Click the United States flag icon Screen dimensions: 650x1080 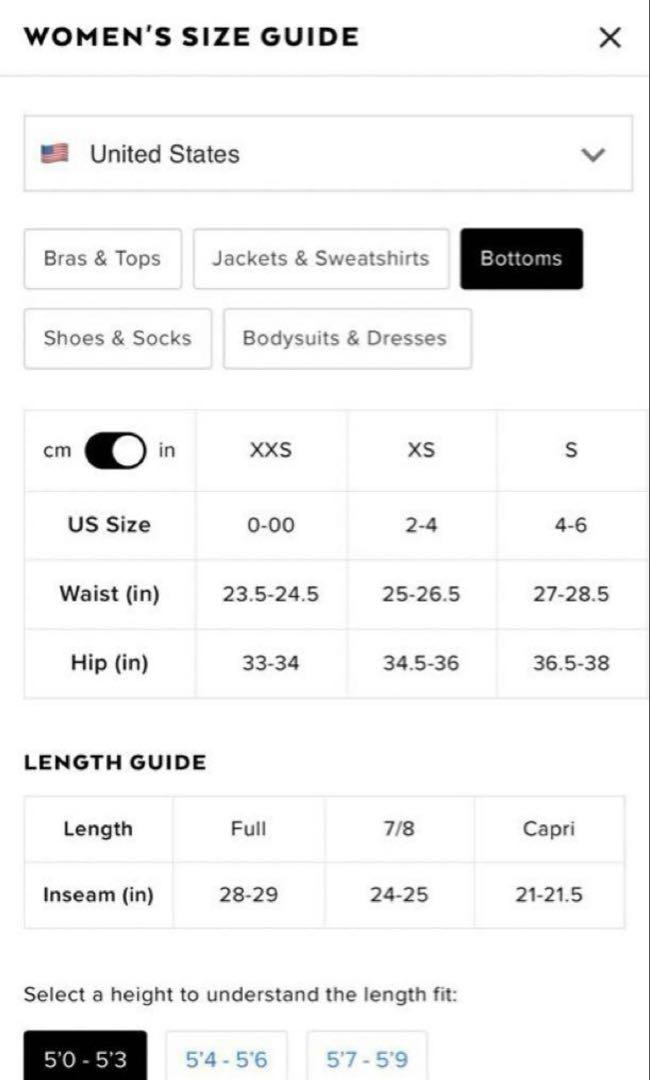pyautogui.click(x=55, y=153)
